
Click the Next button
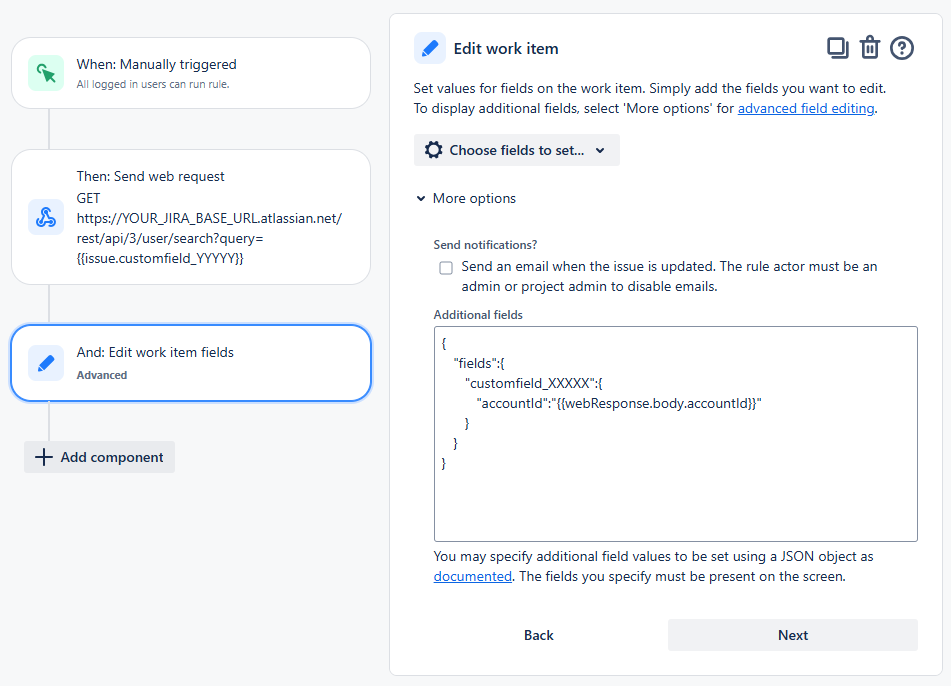[x=792, y=635]
